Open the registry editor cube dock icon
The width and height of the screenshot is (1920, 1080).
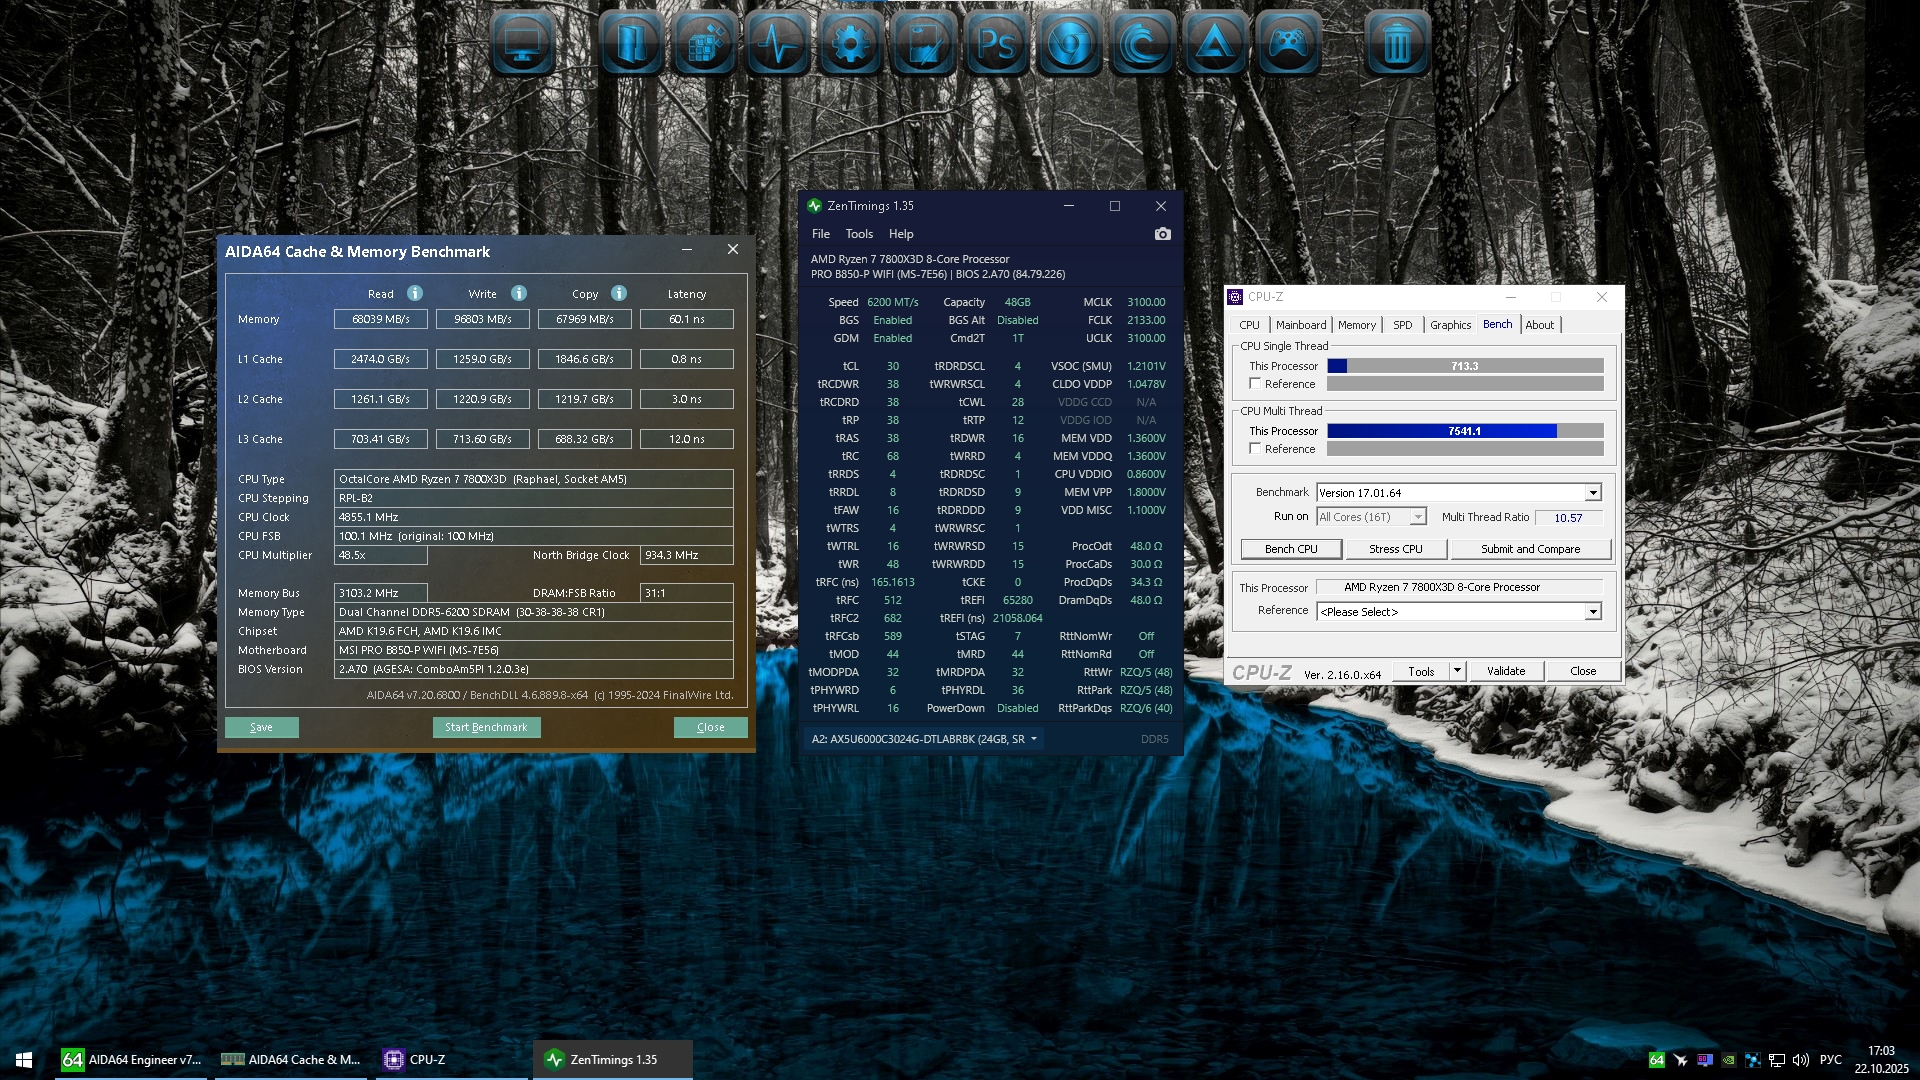(704, 44)
